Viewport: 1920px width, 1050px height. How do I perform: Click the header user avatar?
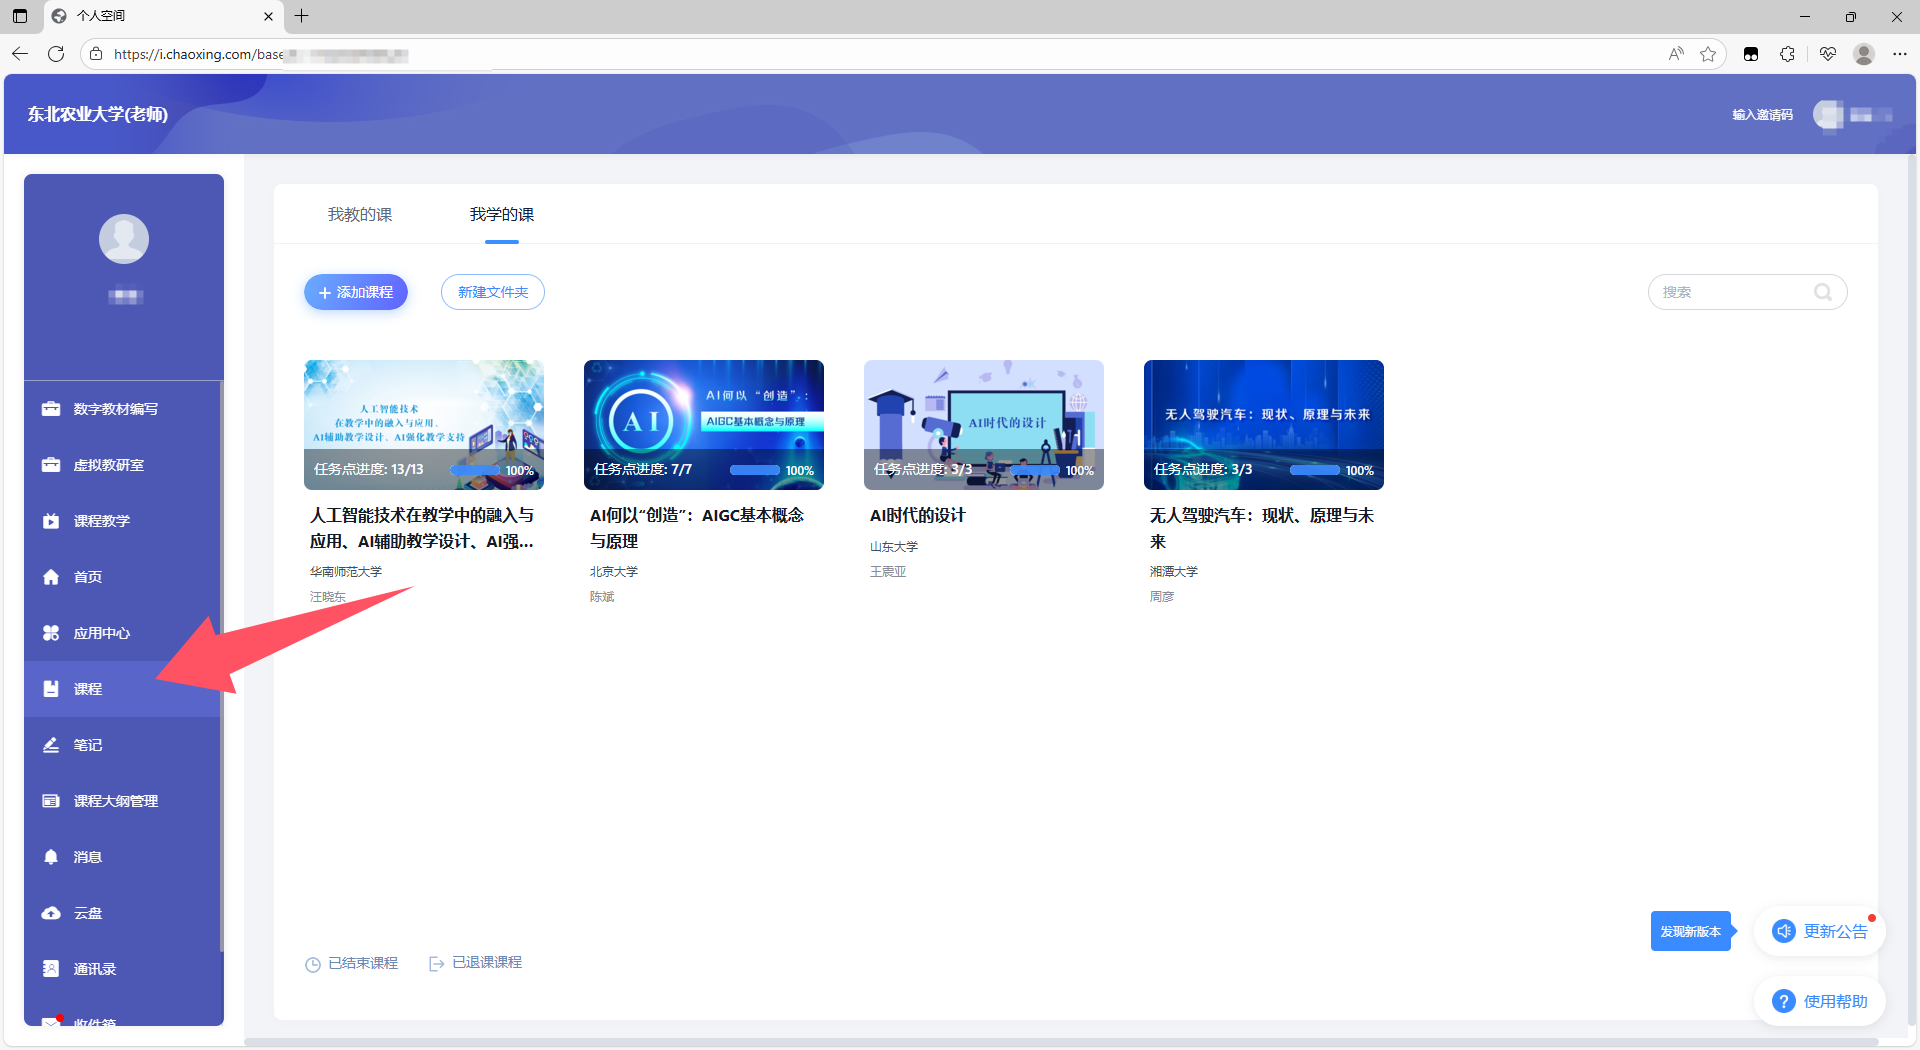tap(1829, 115)
